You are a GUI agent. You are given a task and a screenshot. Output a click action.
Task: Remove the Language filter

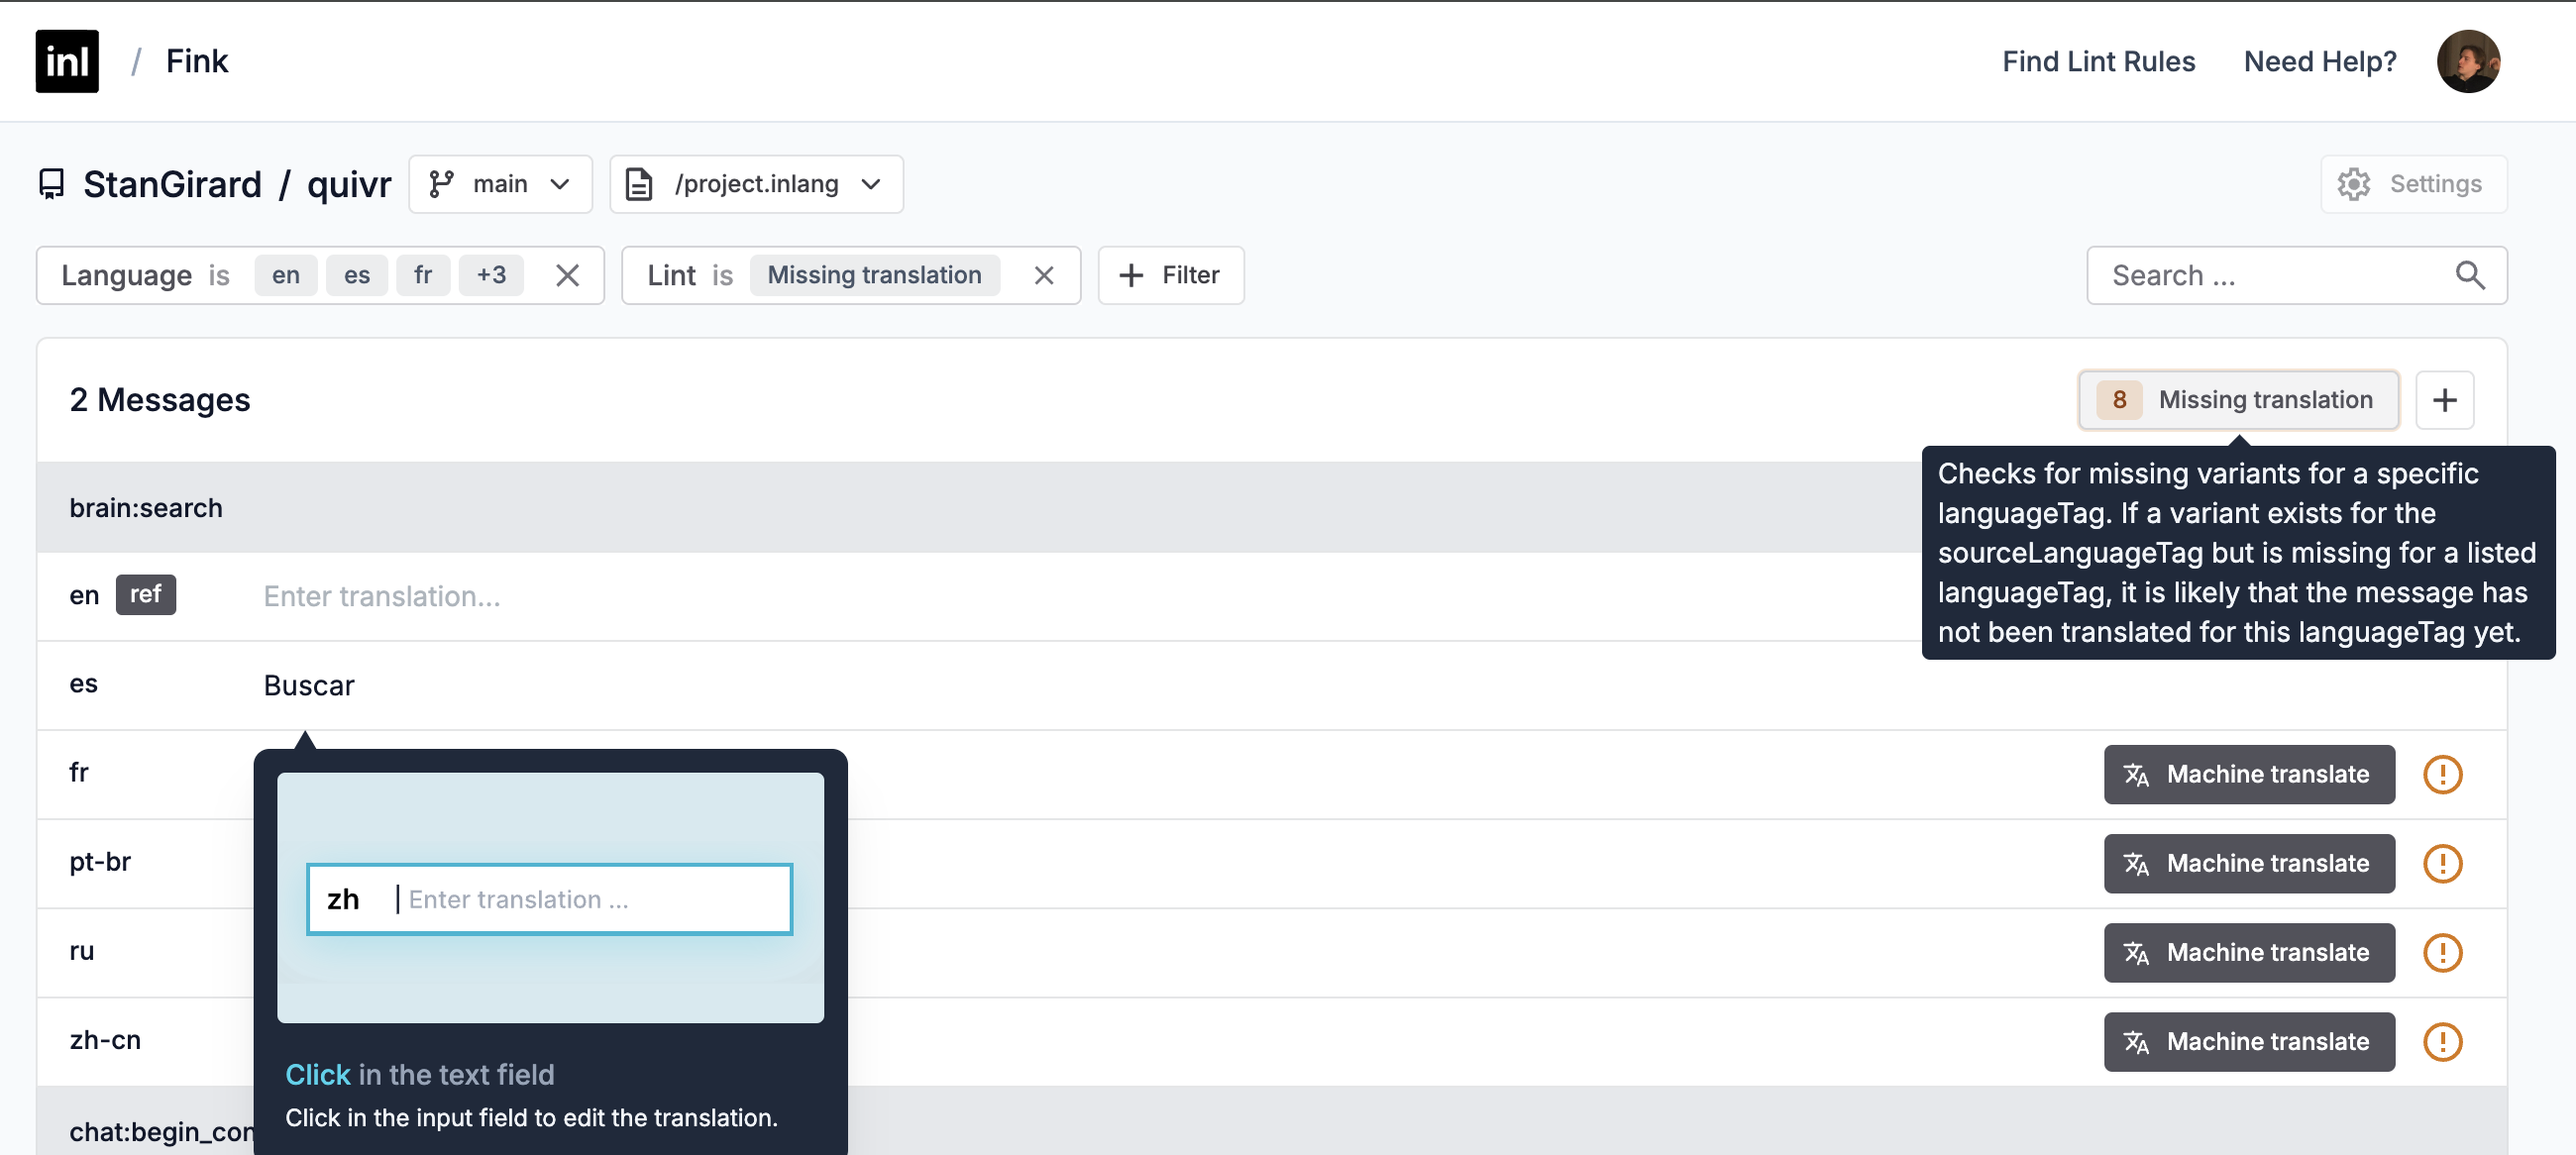(569, 274)
